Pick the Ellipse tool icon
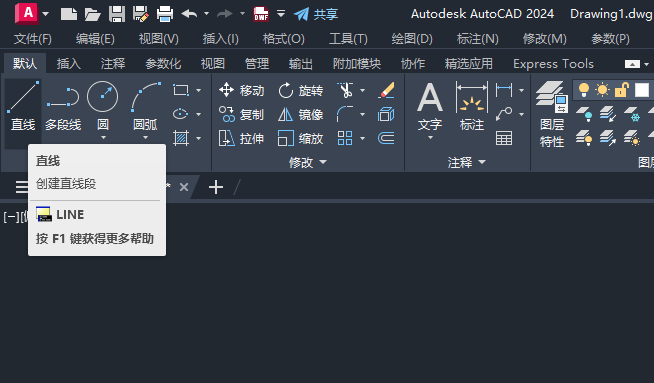The image size is (654, 383). point(181,114)
